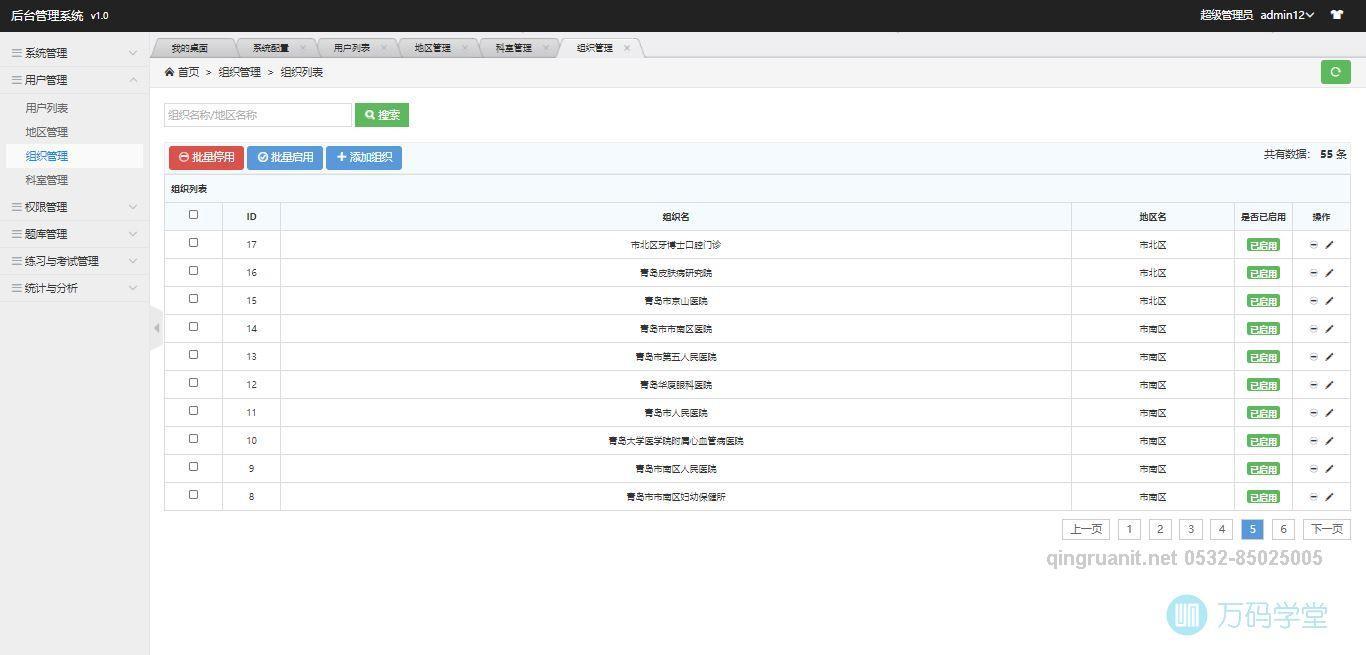Open the gift icon next to admin12

tap(1337, 15)
